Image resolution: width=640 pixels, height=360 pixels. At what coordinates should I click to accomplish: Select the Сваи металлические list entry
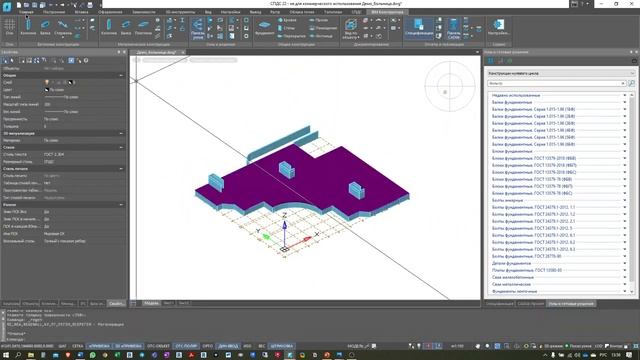coord(511,284)
